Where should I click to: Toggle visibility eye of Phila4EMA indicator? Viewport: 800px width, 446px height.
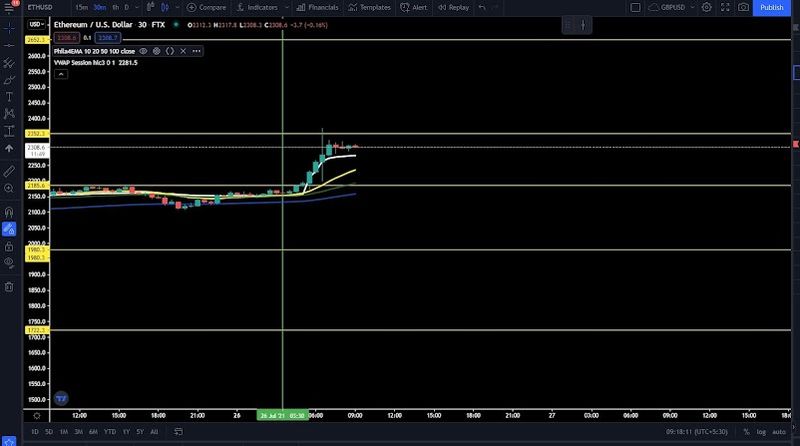[x=143, y=51]
